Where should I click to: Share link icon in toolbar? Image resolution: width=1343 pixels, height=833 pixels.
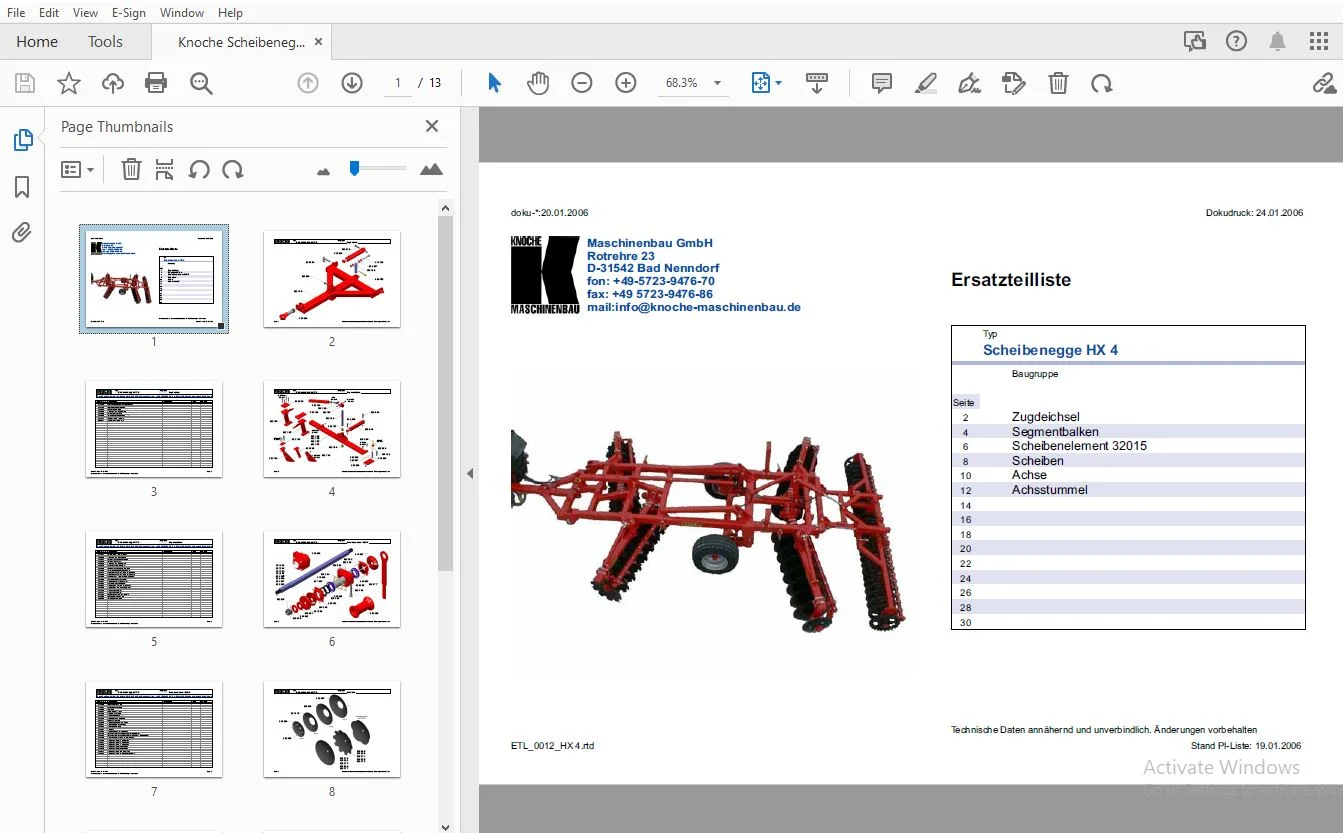[1324, 83]
